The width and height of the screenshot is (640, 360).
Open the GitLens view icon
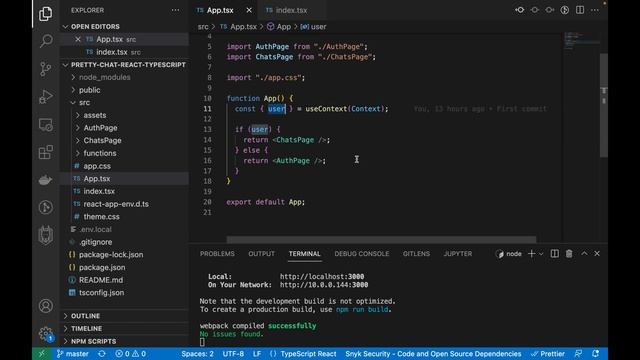coord(46,207)
